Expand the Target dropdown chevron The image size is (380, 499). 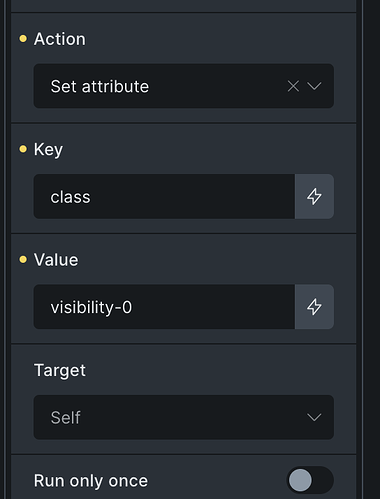[314, 417]
